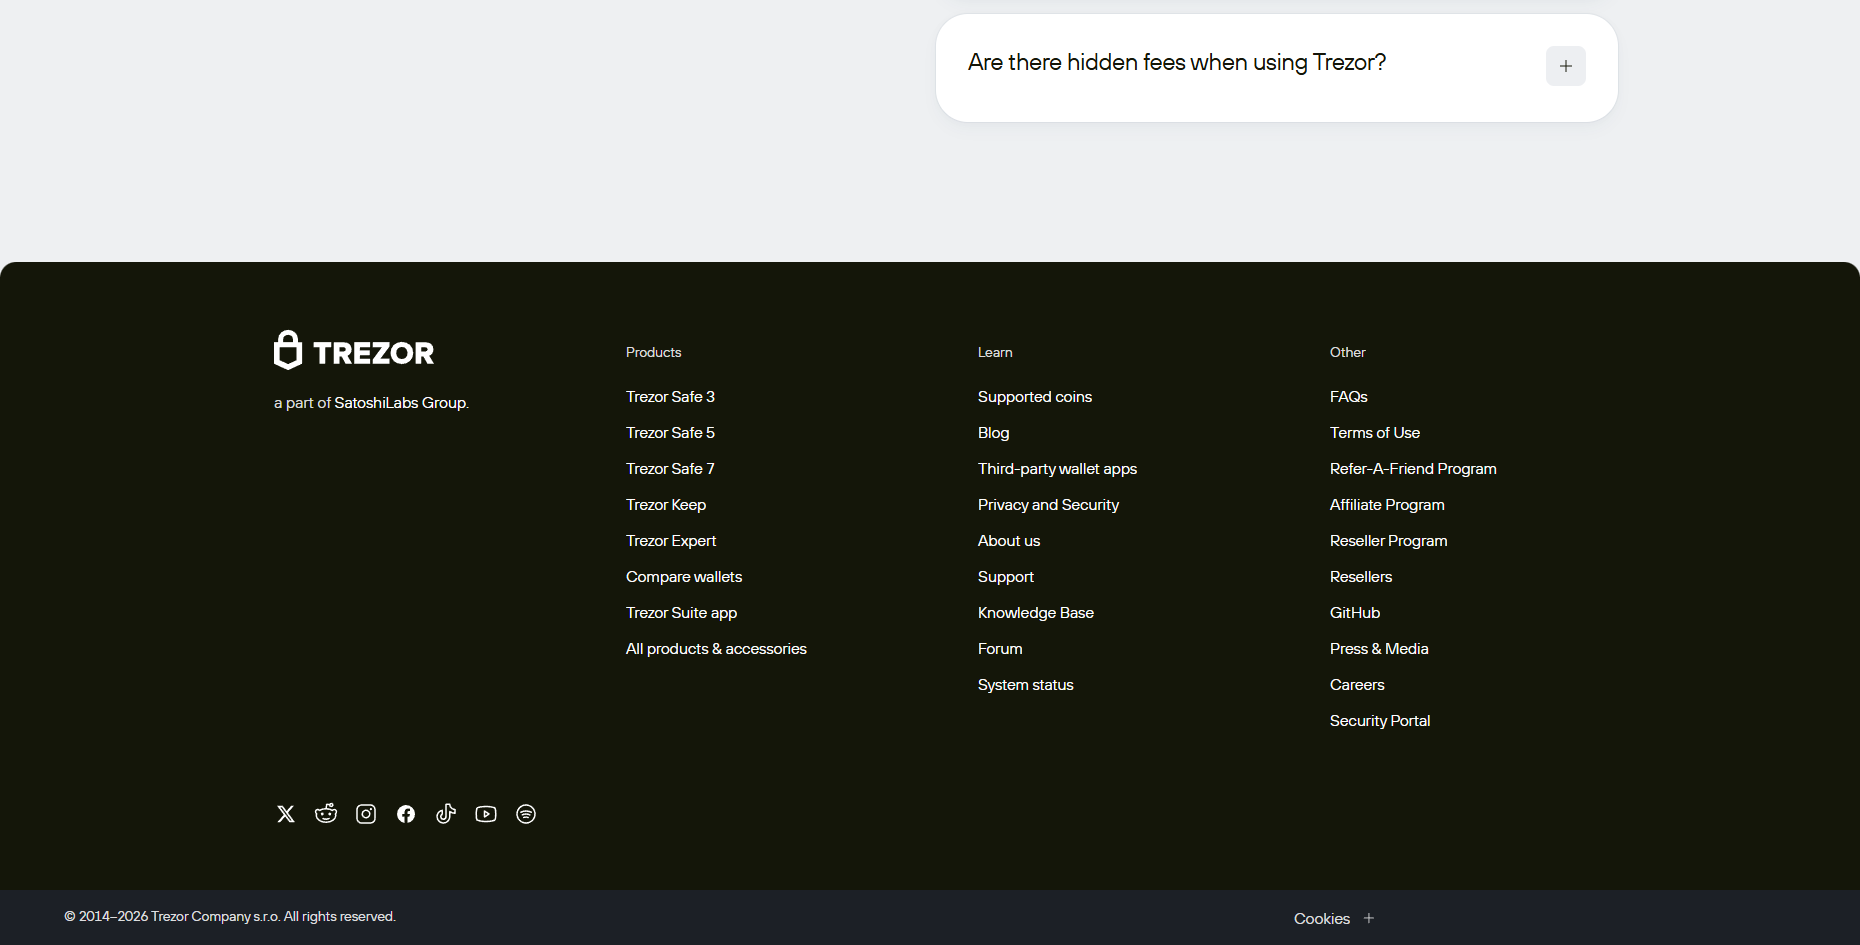Click the Facebook social icon

tap(406, 814)
